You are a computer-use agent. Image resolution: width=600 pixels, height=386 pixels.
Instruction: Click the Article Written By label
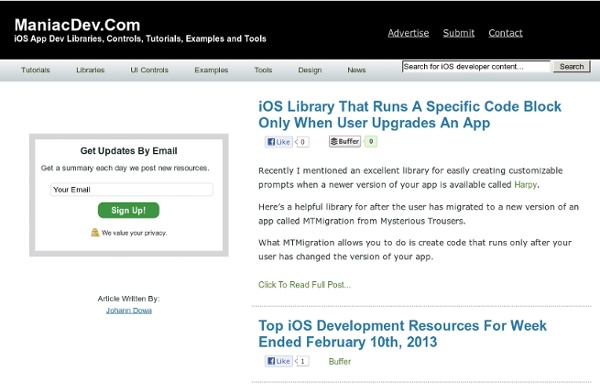click(129, 298)
